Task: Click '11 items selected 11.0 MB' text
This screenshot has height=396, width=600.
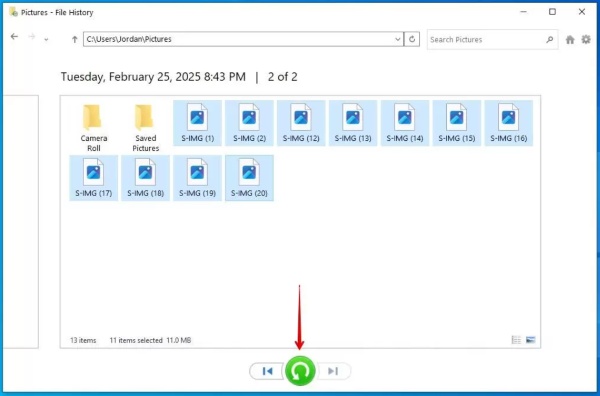Action: pos(150,340)
